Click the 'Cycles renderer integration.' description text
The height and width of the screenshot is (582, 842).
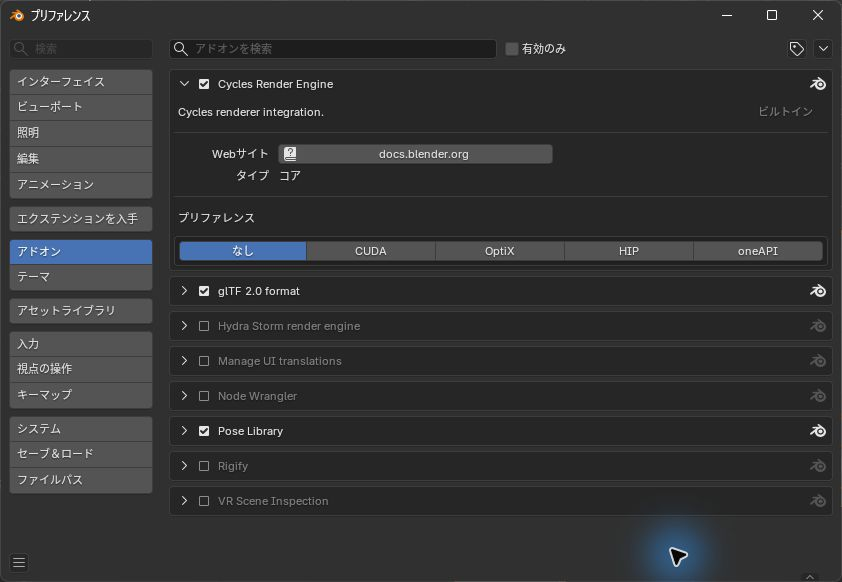coord(251,112)
